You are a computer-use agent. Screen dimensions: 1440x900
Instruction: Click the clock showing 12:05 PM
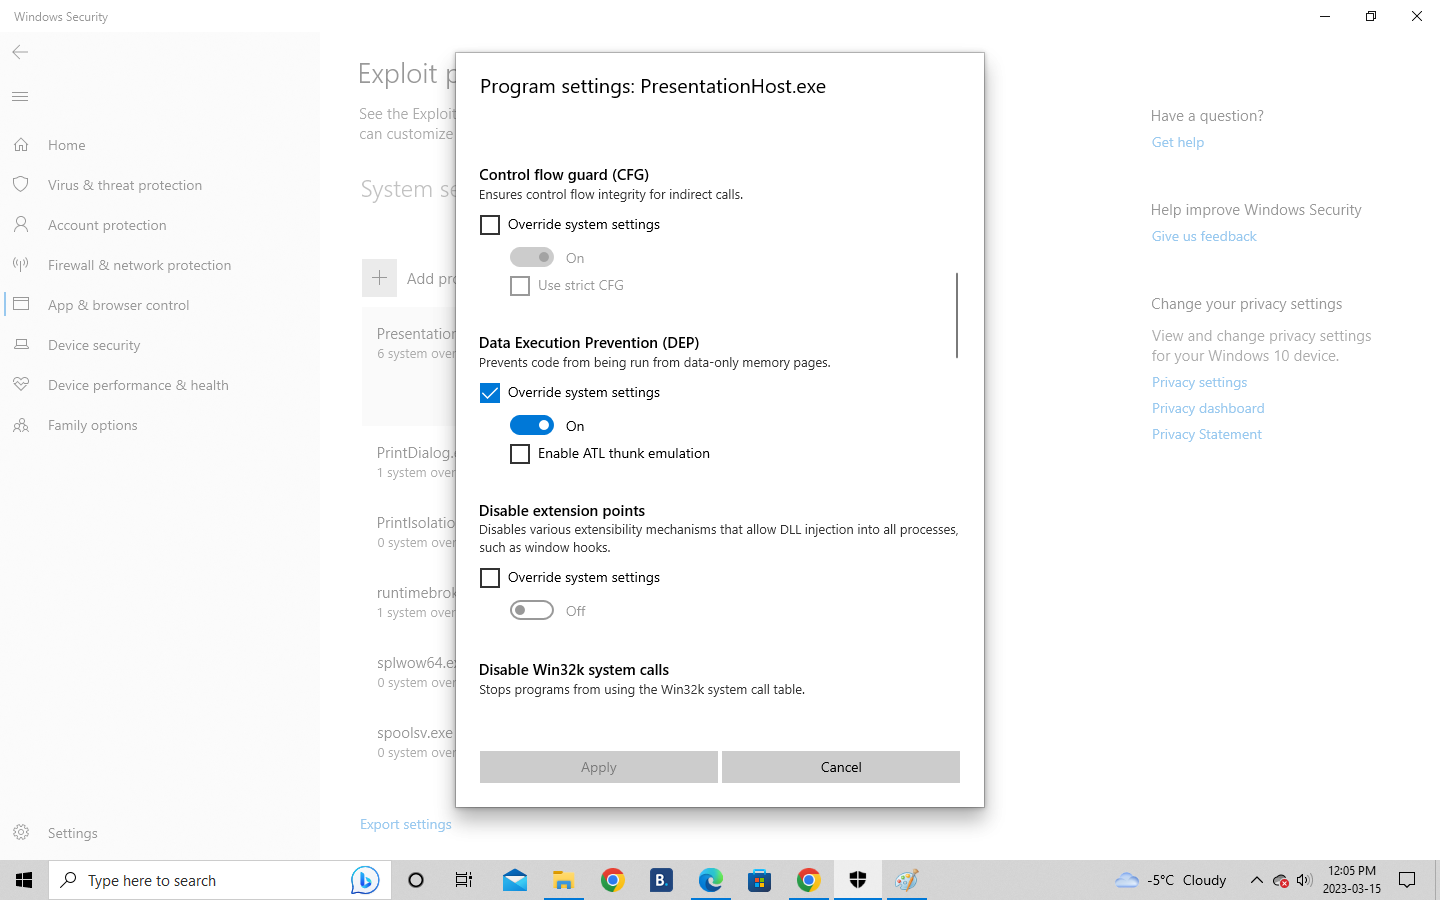pyautogui.click(x=1352, y=880)
